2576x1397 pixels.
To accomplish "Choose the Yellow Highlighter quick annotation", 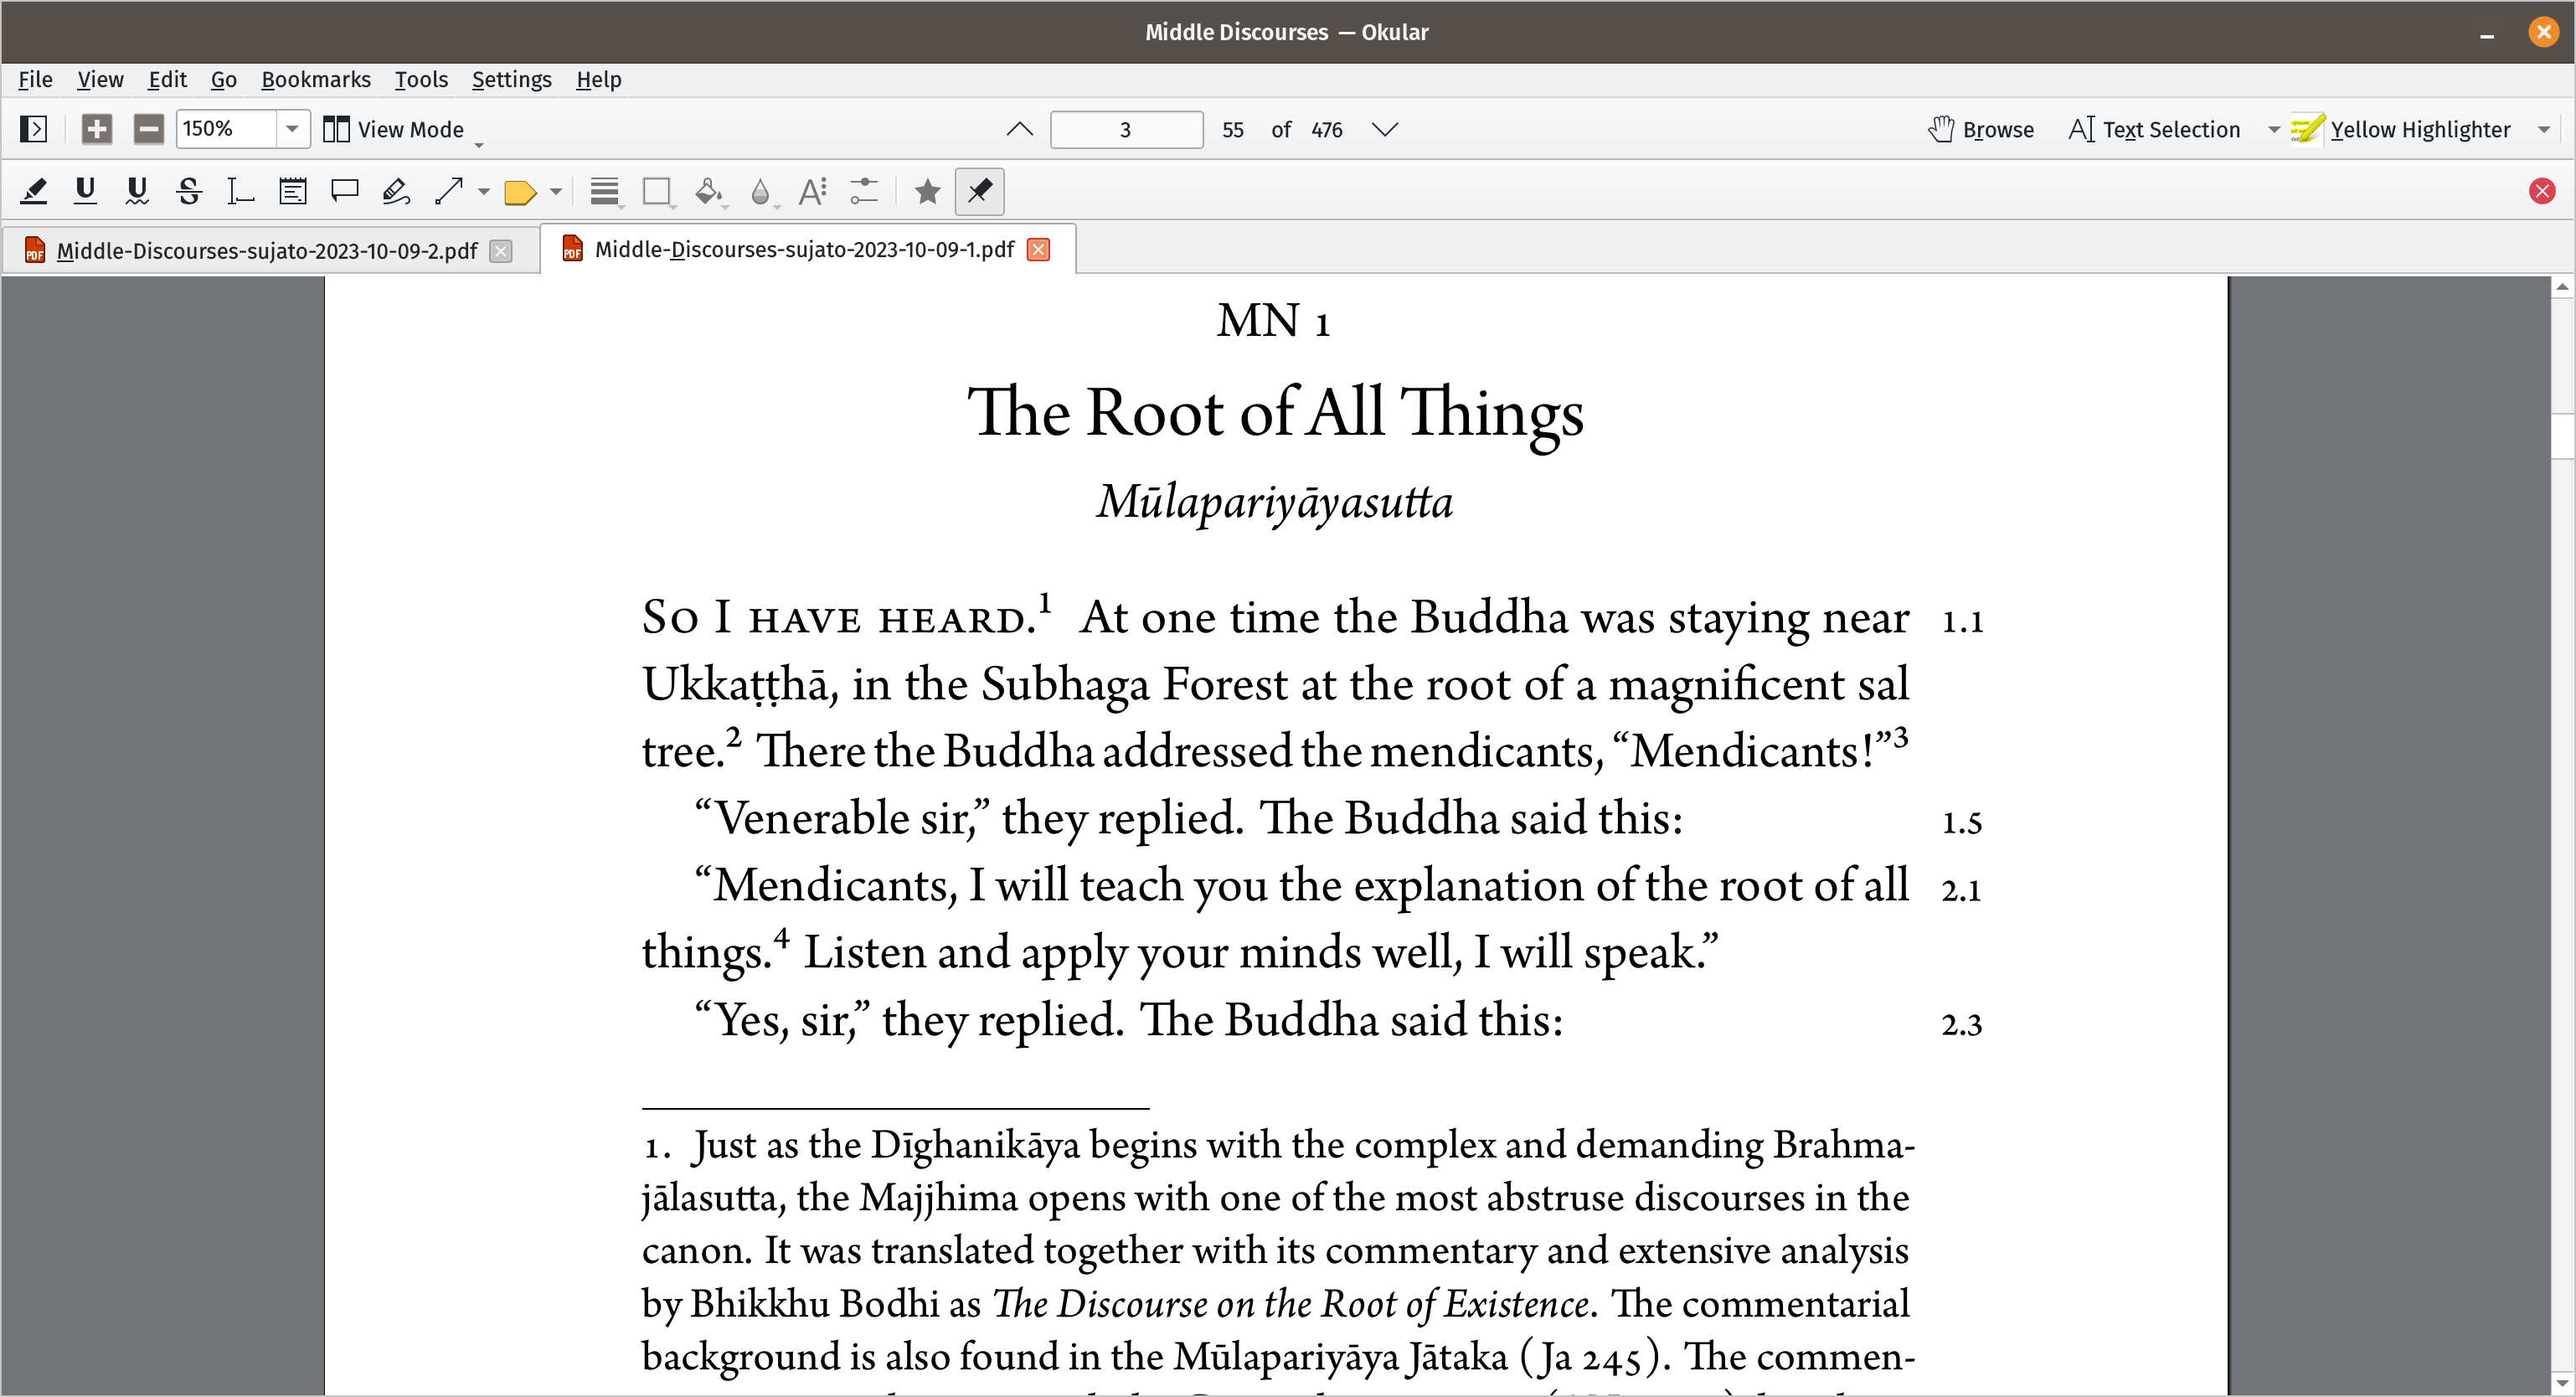I will click(x=2400, y=129).
